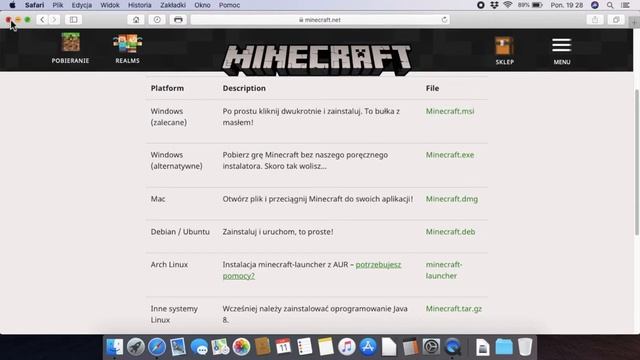Click the minecraft.net address bar
Viewport: 640px width, 360px height.
(320, 20)
